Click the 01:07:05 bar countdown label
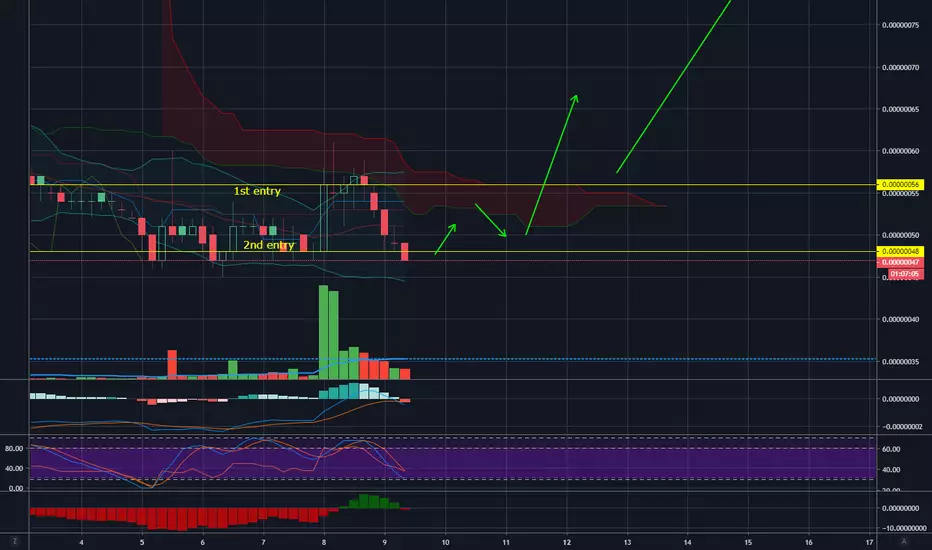The image size is (932, 550). (x=905, y=274)
